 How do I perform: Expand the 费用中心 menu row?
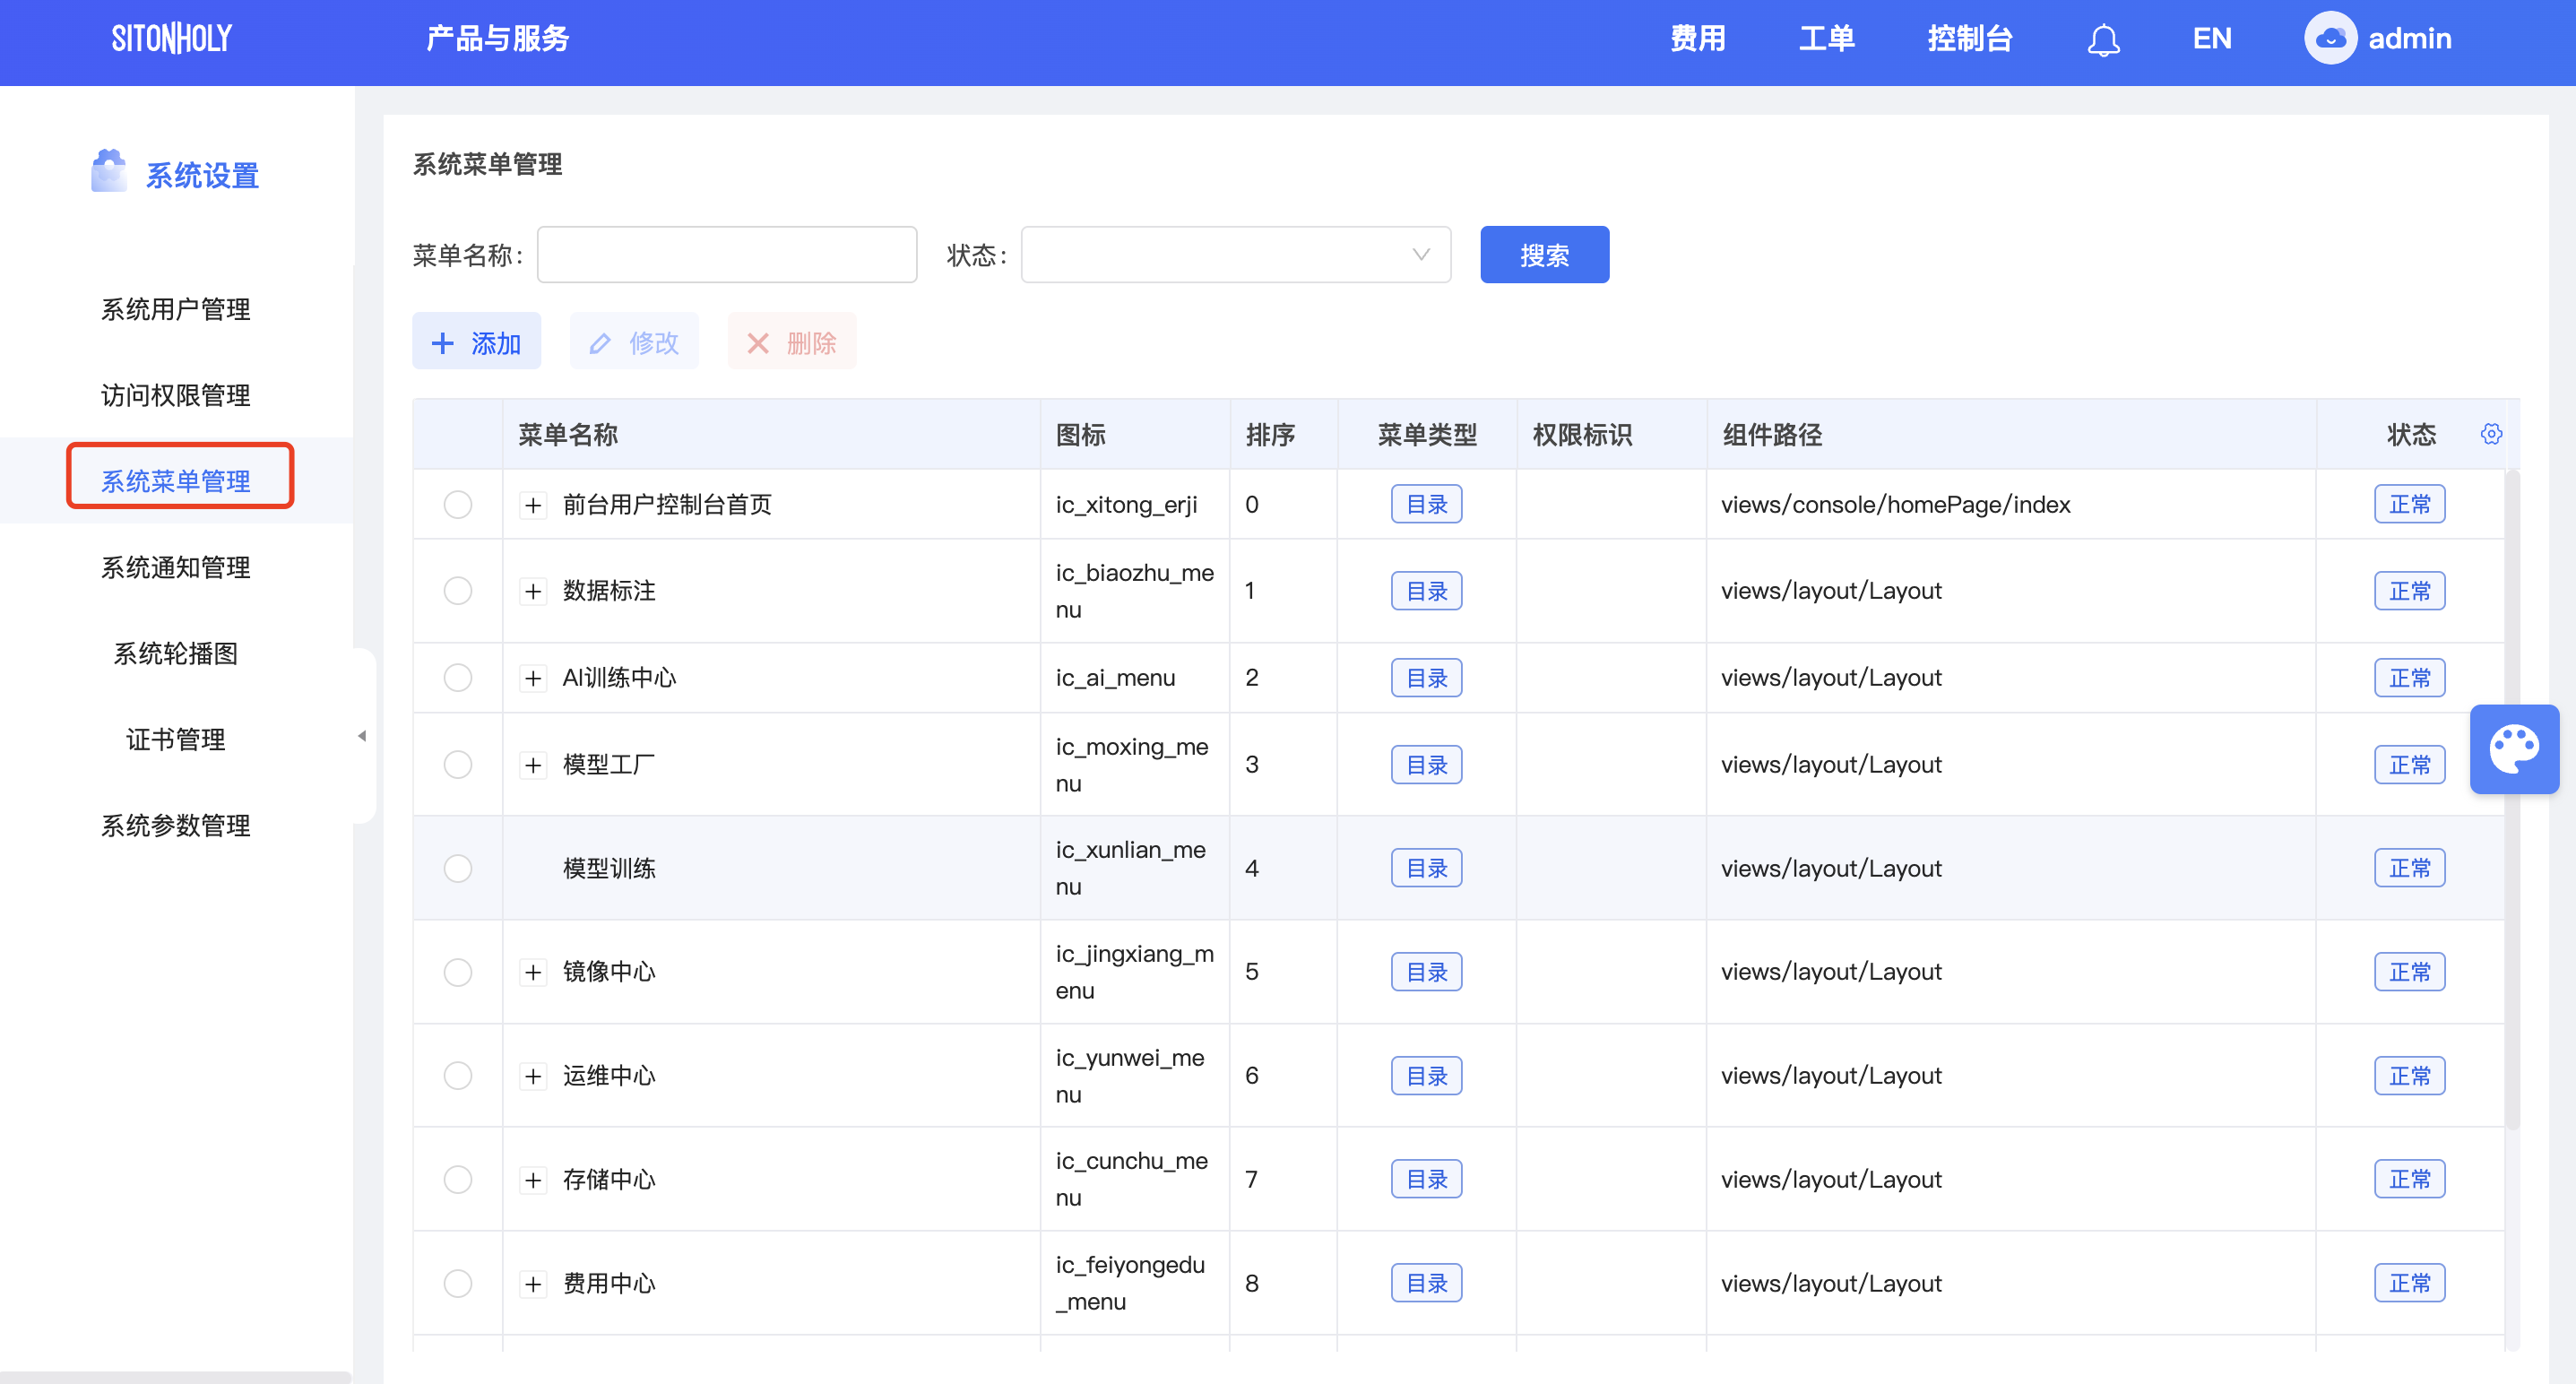533,1285
